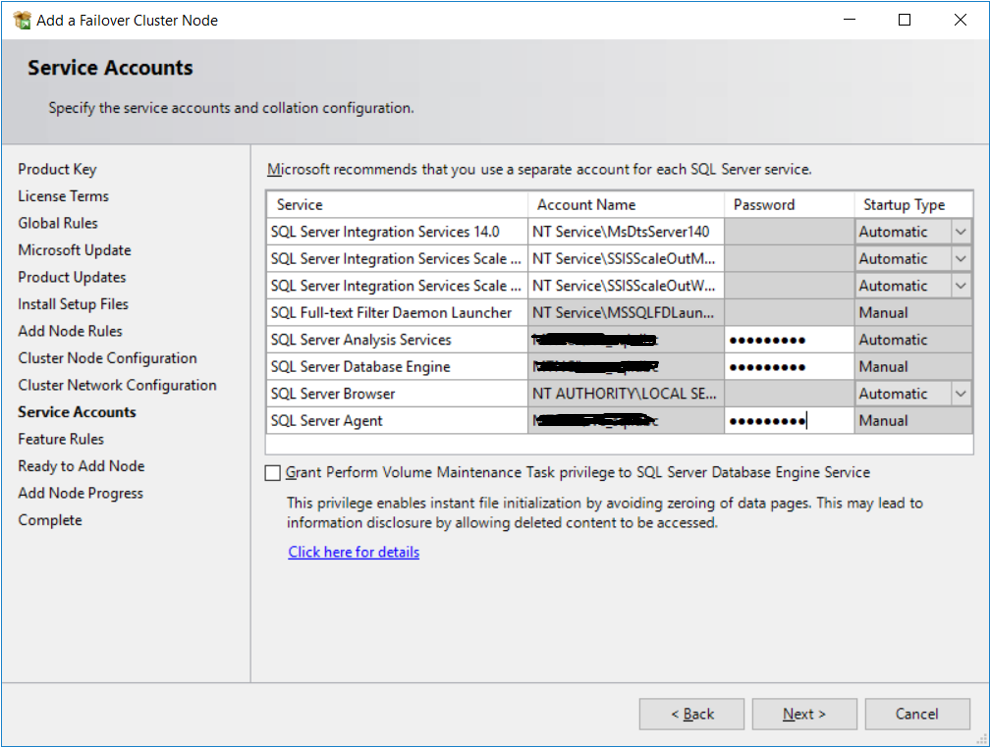Screen dimensions: 993x750
Task: Open Global Rules step in sidebar
Action: point(58,223)
